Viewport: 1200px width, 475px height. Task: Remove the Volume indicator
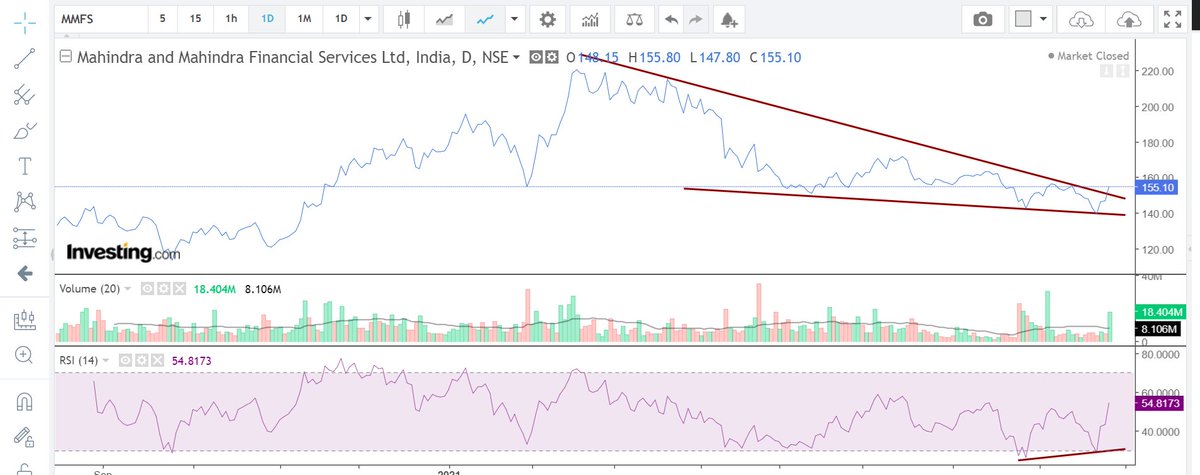(180, 289)
